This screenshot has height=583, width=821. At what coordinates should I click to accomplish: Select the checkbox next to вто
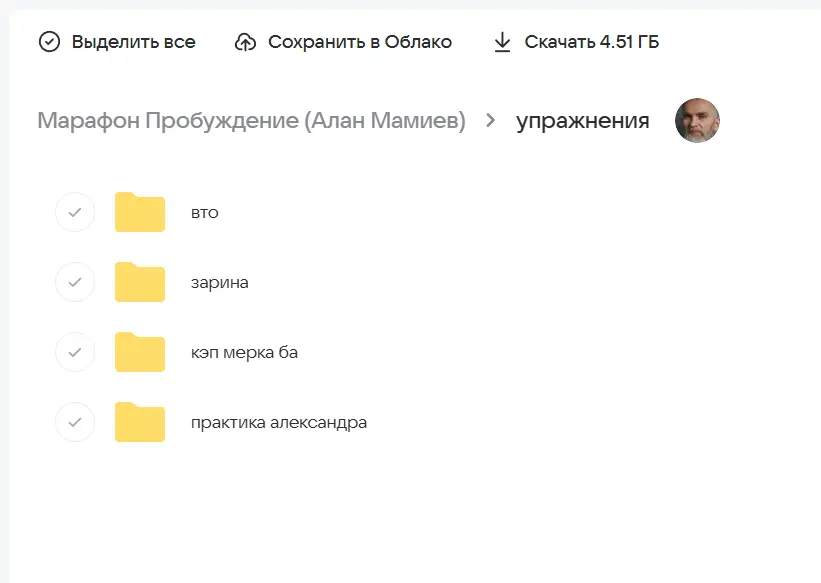coord(74,212)
